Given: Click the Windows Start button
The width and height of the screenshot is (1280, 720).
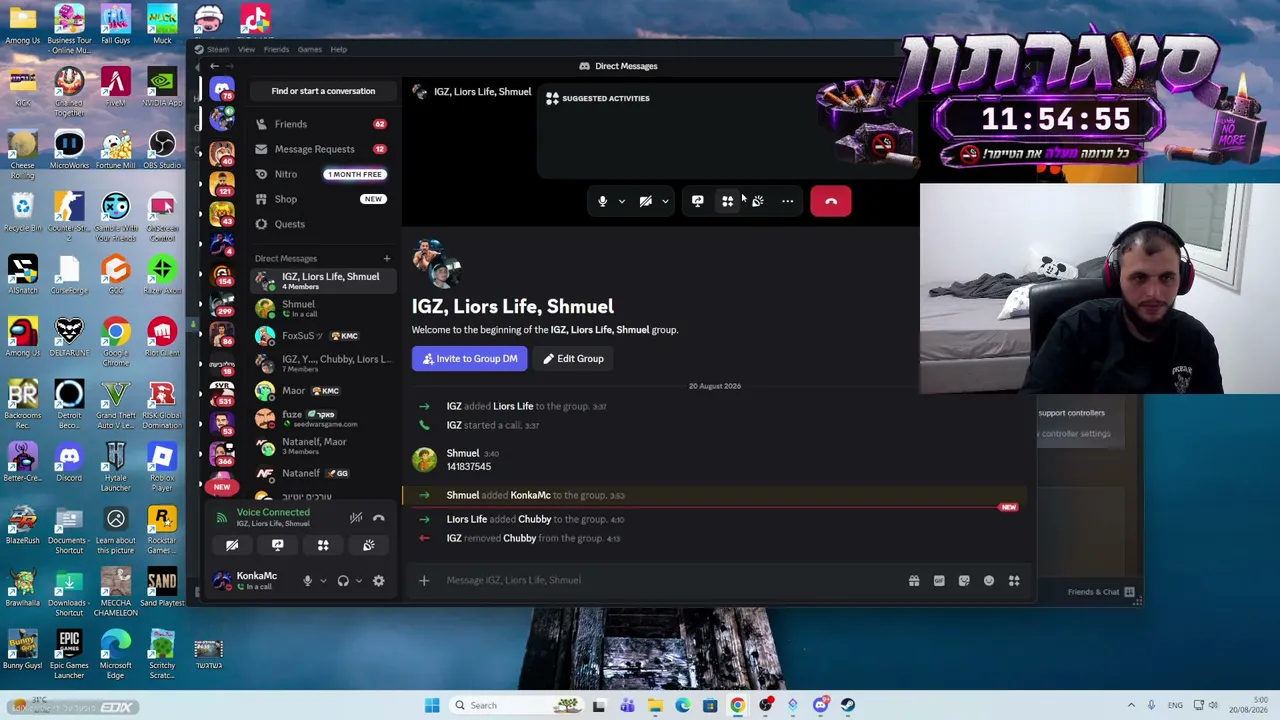Looking at the screenshot, I should (432, 705).
